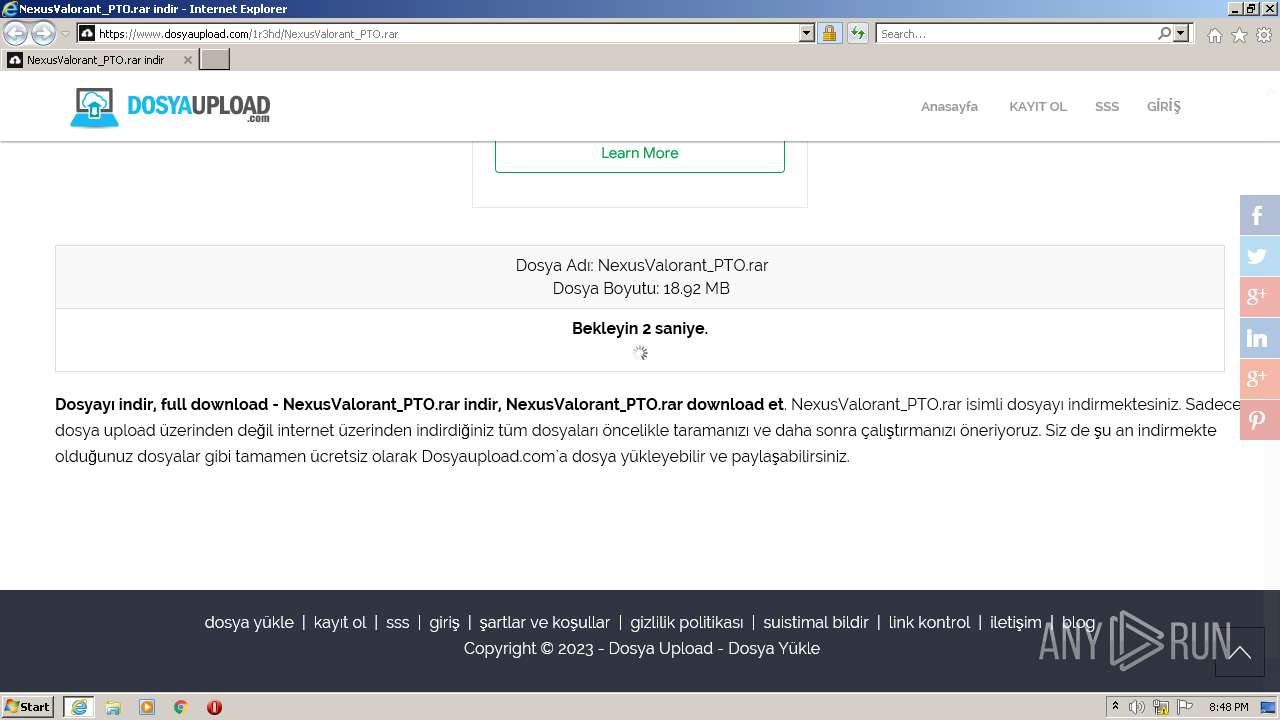Open the recent pages dropdown arrow
This screenshot has height=720, width=1280.
[65, 34]
